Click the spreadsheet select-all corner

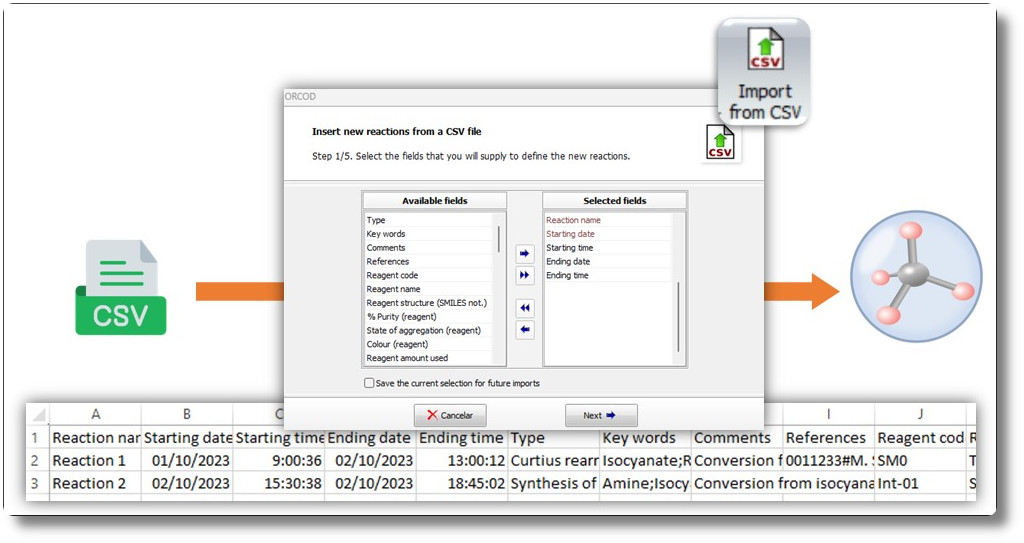click(x=38, y=414)
